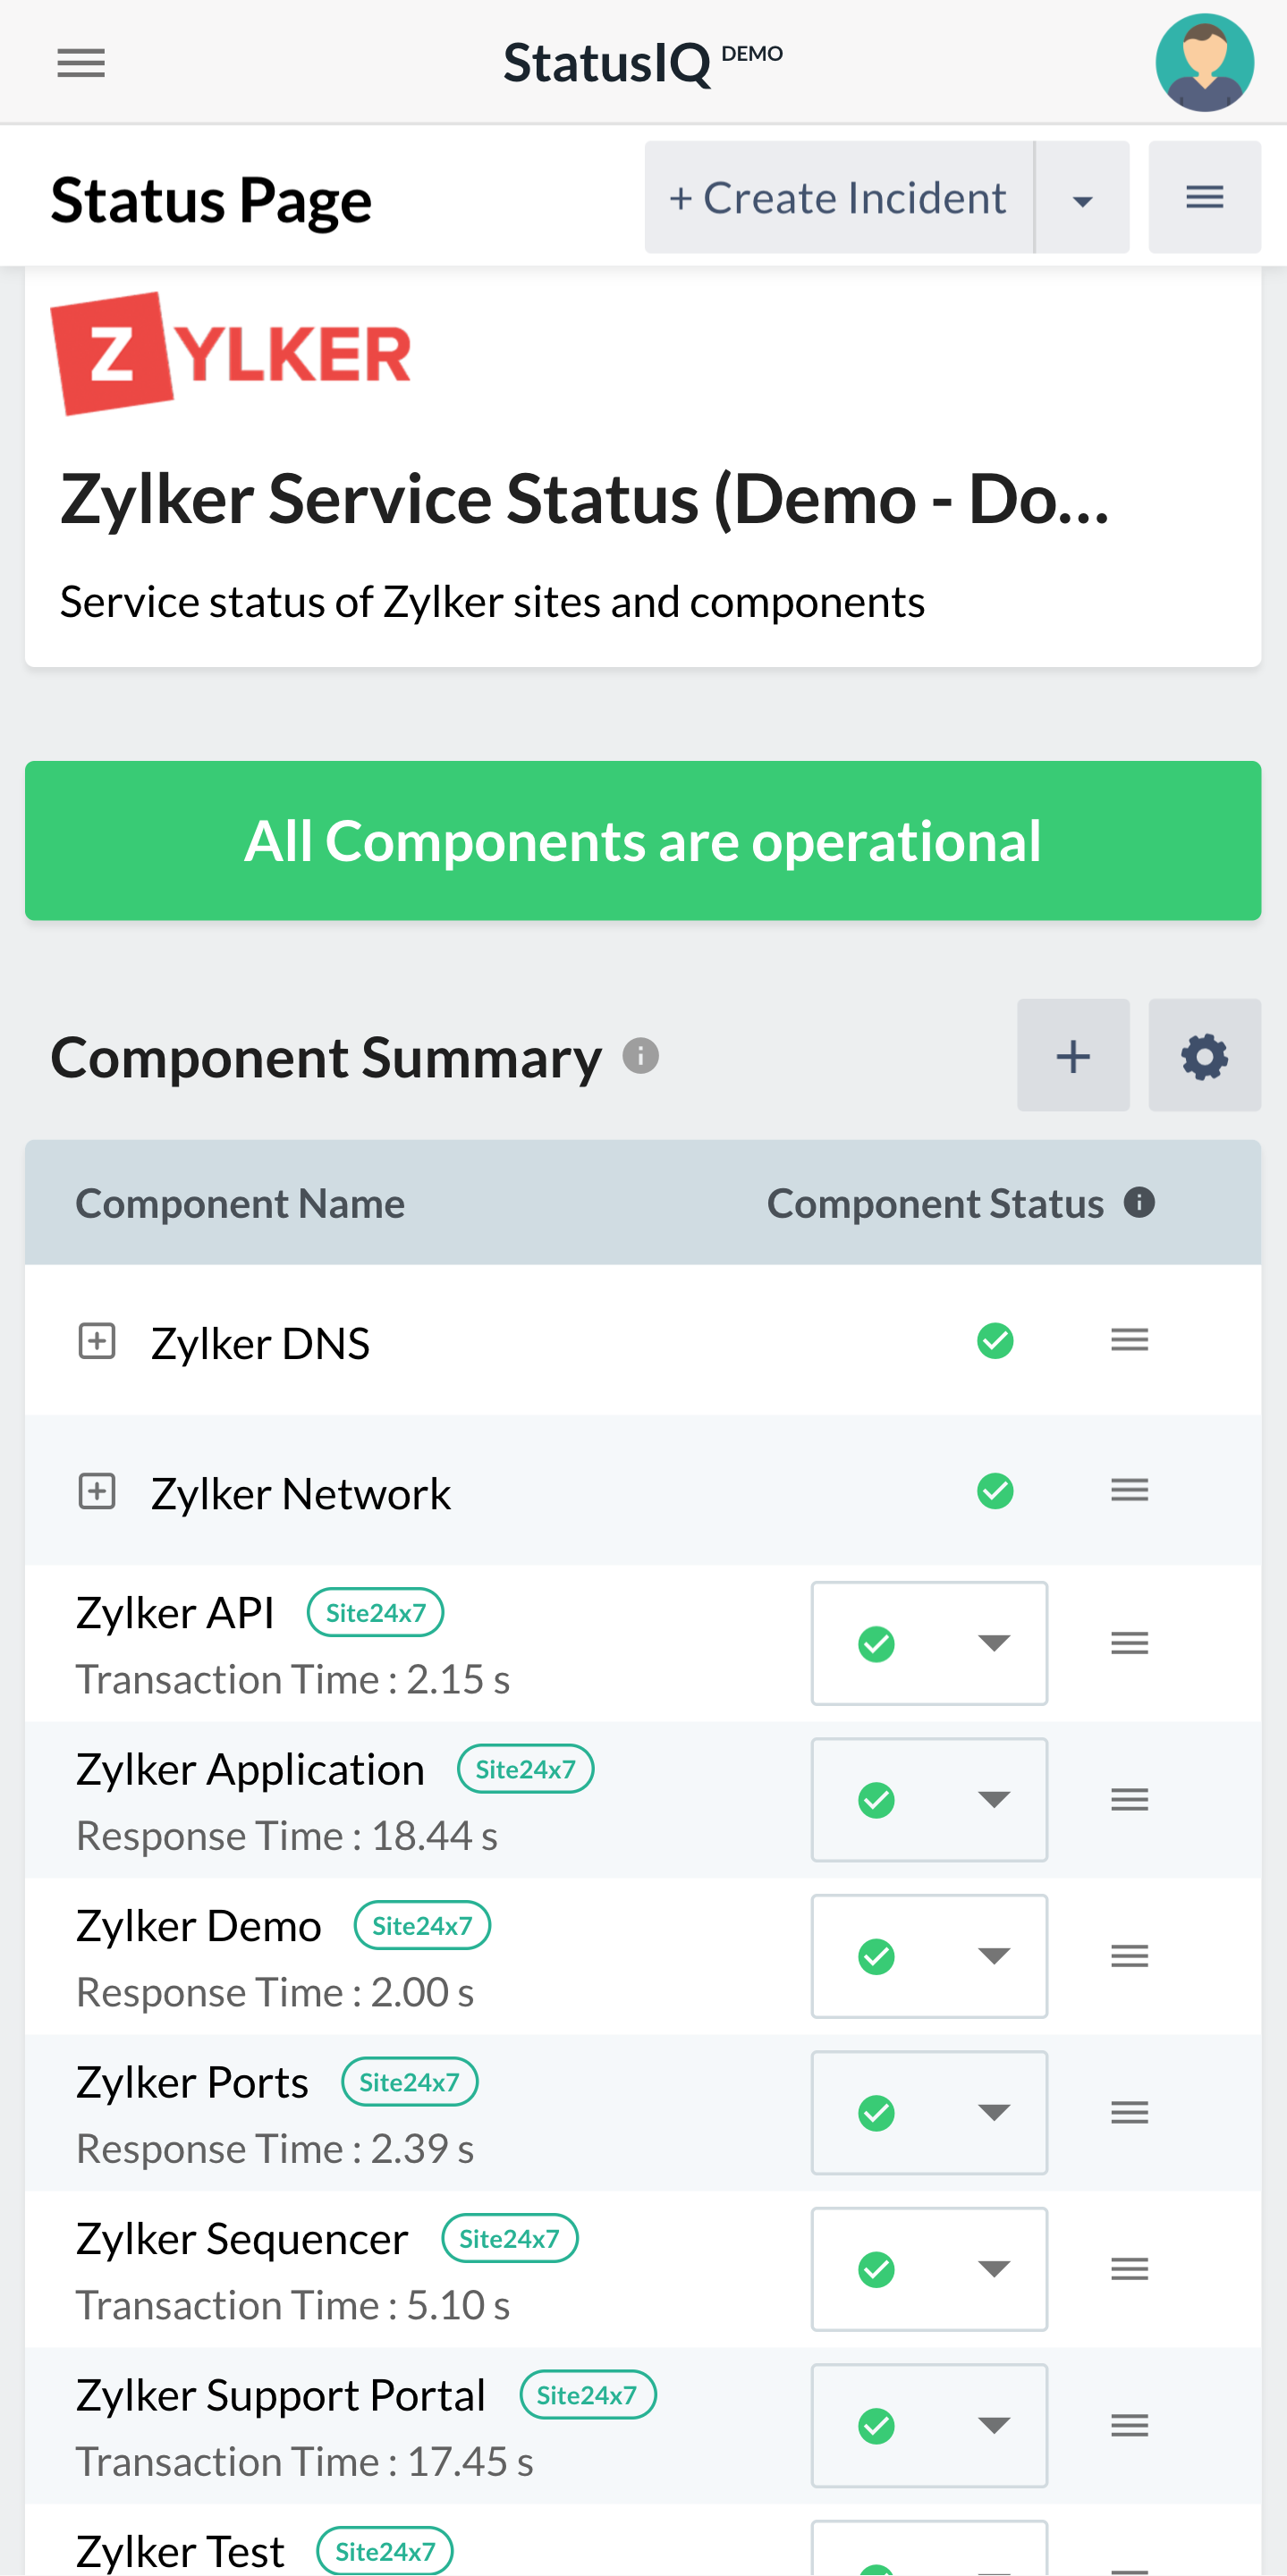Open the Zylker Sequencer row menu icon
The width and height of the screenshot is (1287, 2576).
[x=1129, y=2269]
